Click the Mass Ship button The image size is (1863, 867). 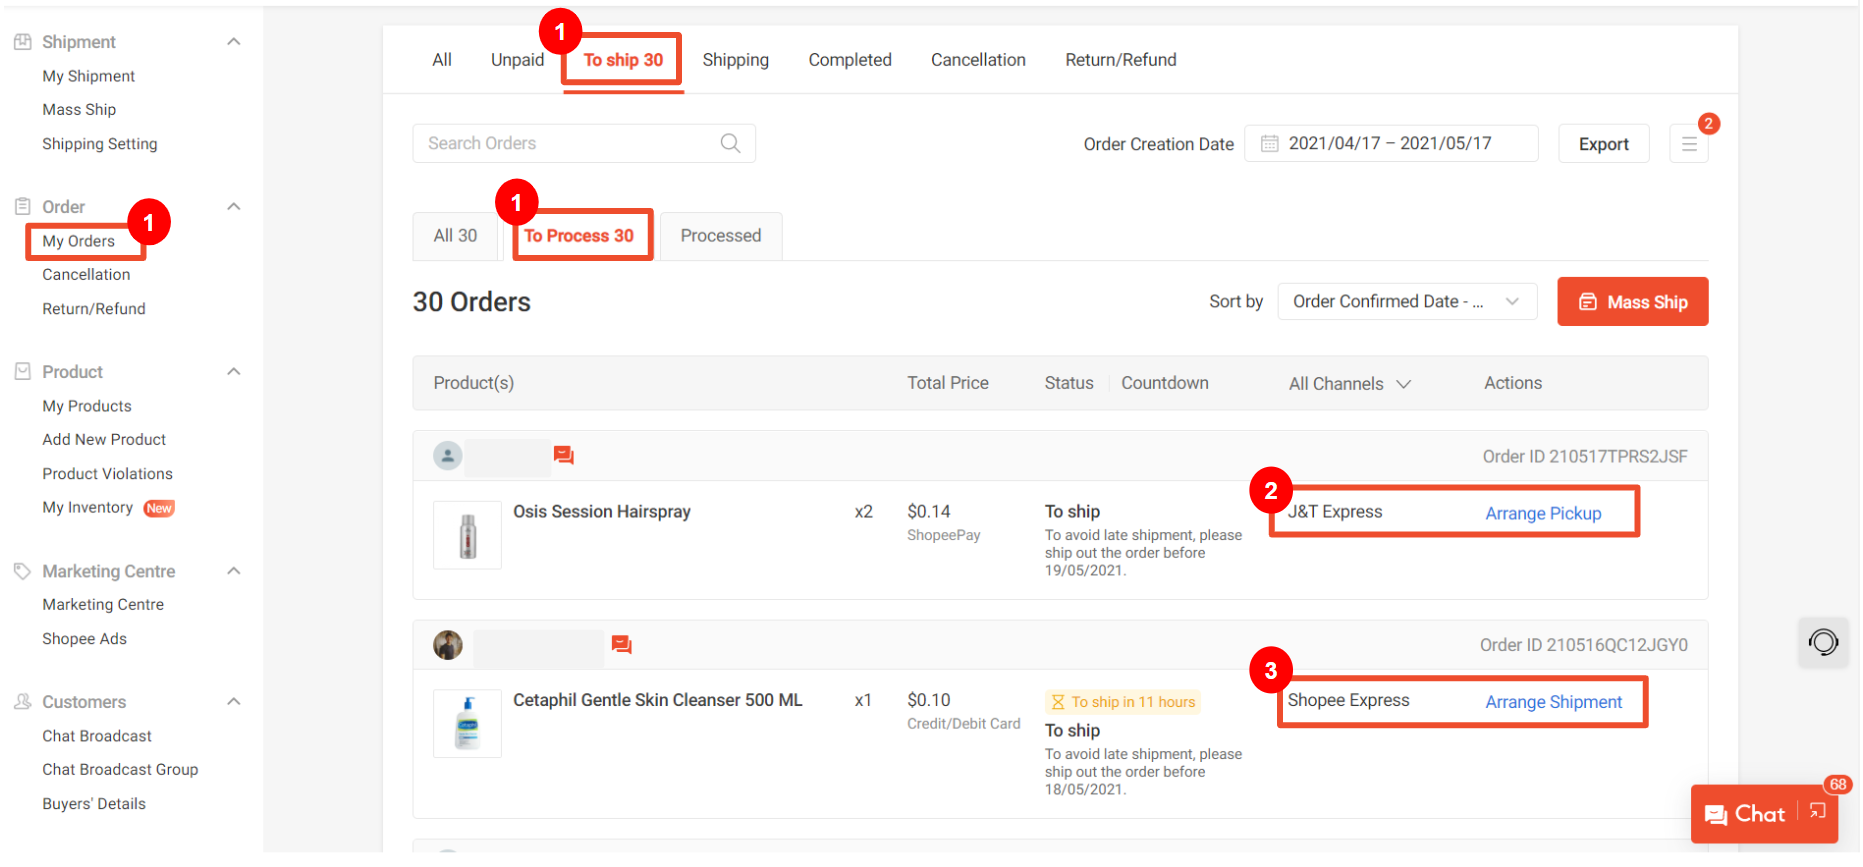click(x=1631, y=302)
